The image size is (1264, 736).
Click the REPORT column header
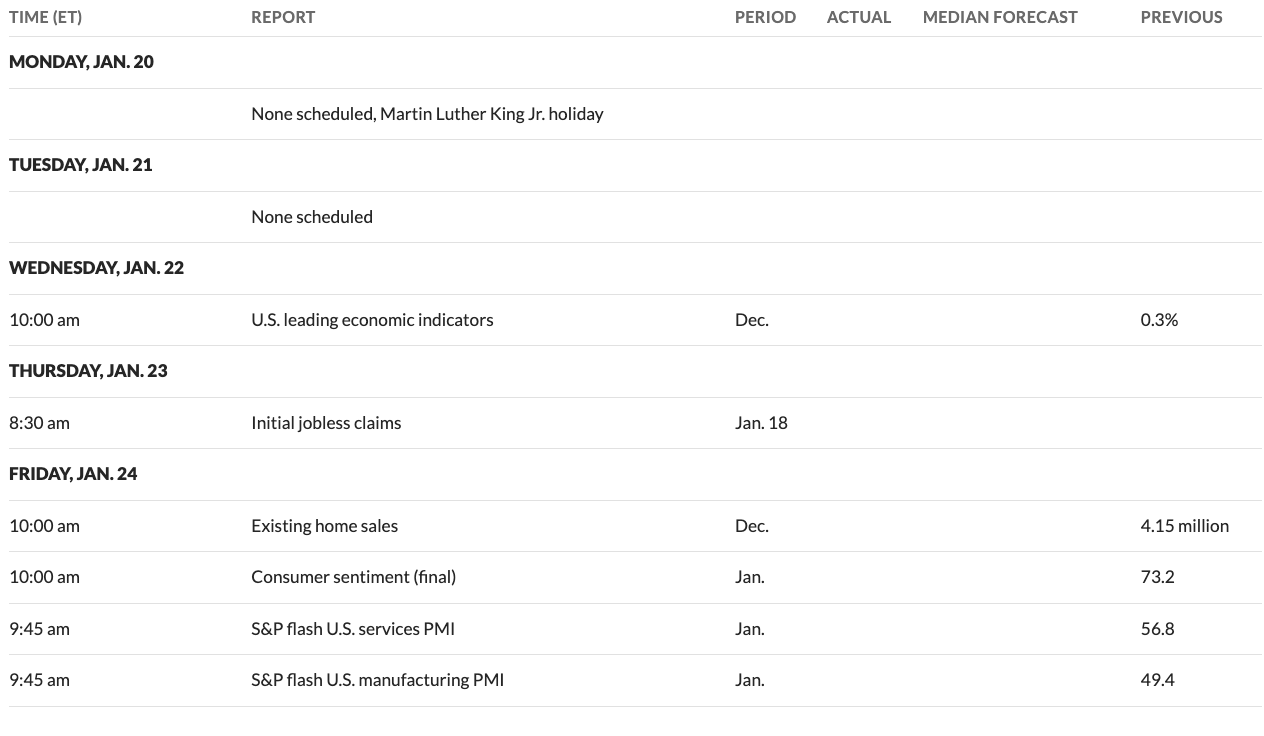click(283, 17)
